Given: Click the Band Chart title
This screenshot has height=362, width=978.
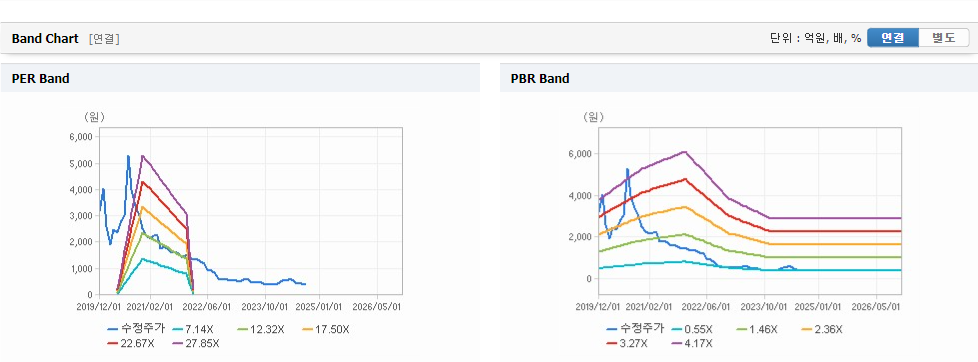Looking at the screenshot, I should [45, 39].
